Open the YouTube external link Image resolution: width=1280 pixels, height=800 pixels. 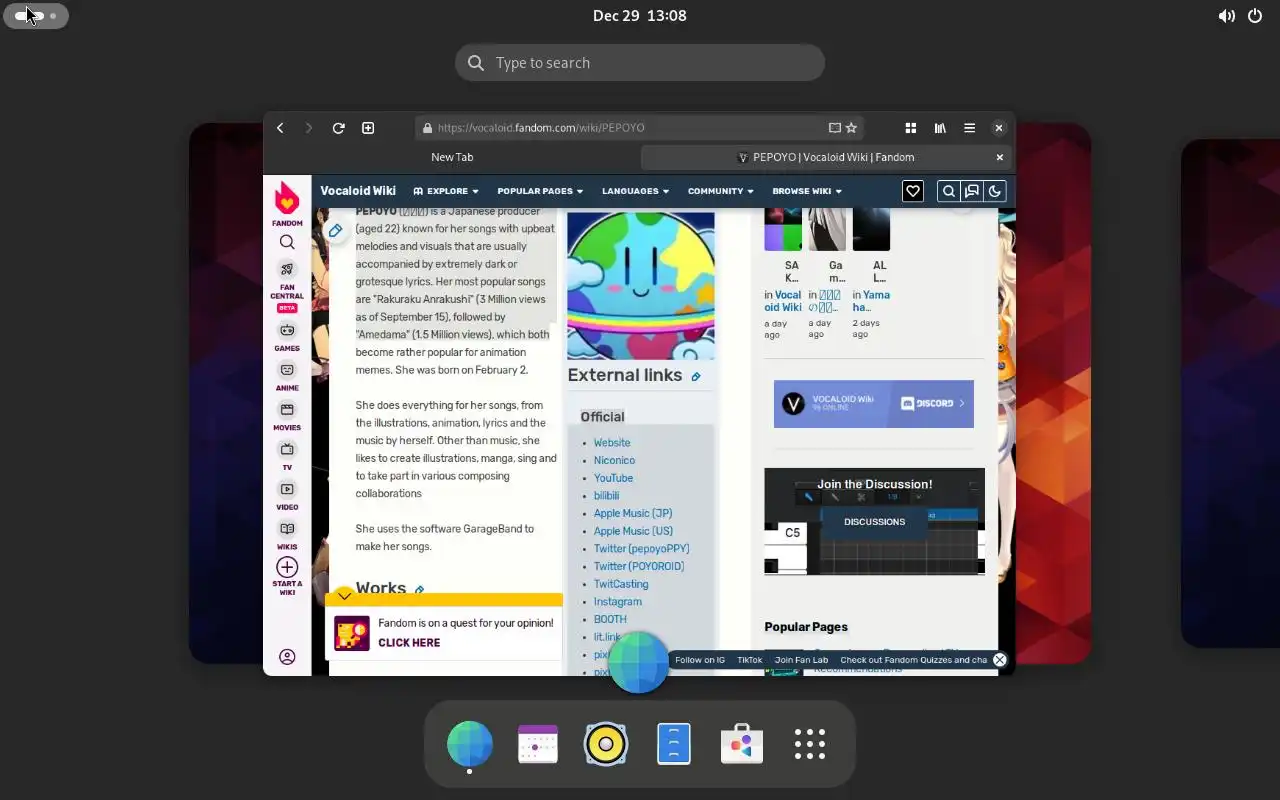(x=613, y=478)
